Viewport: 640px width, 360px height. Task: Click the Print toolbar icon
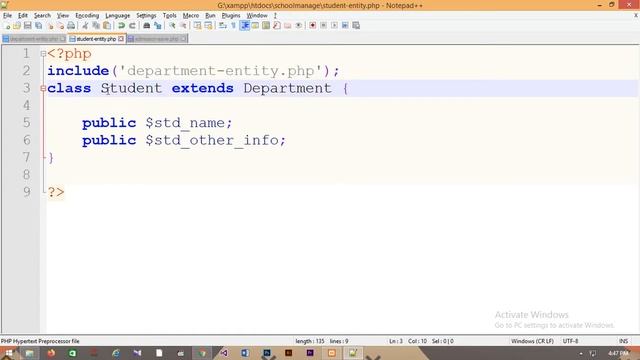coord(71,26)
